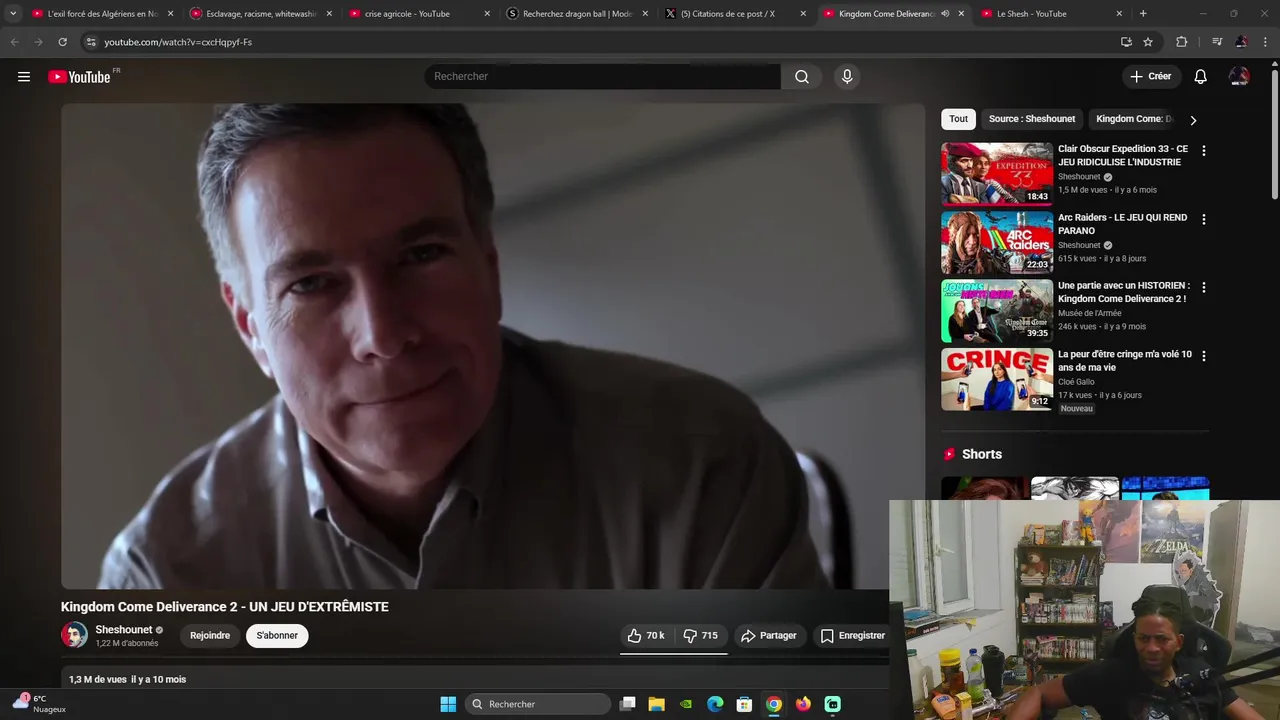
Task: Open options for Une partie avec un HISTORIEN video
Action: coord(1204,287)
